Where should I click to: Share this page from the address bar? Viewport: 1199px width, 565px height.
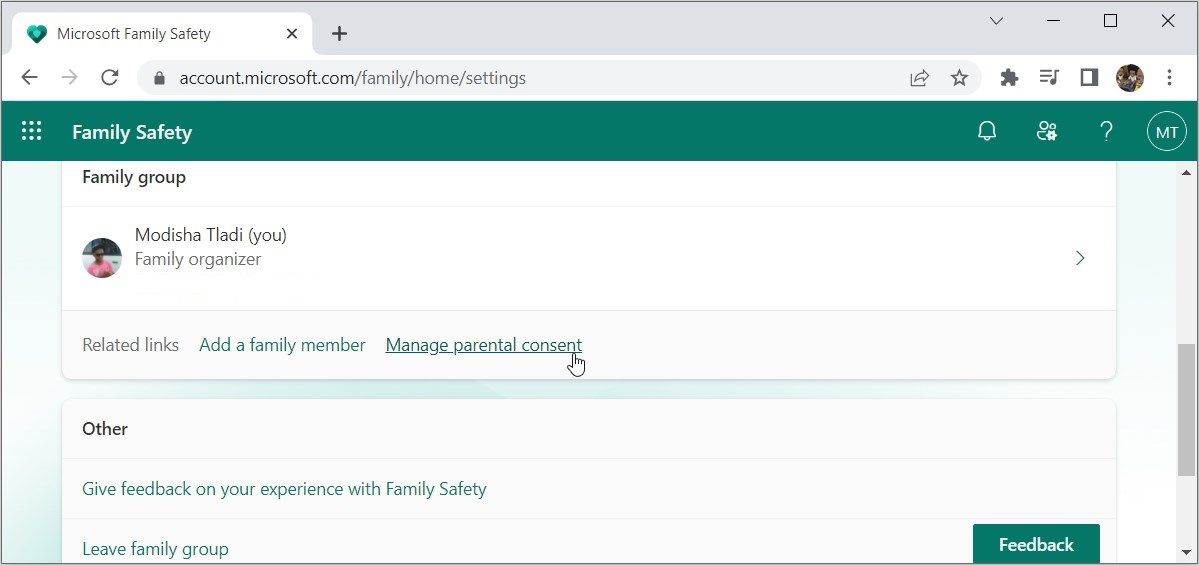[919, 77]
